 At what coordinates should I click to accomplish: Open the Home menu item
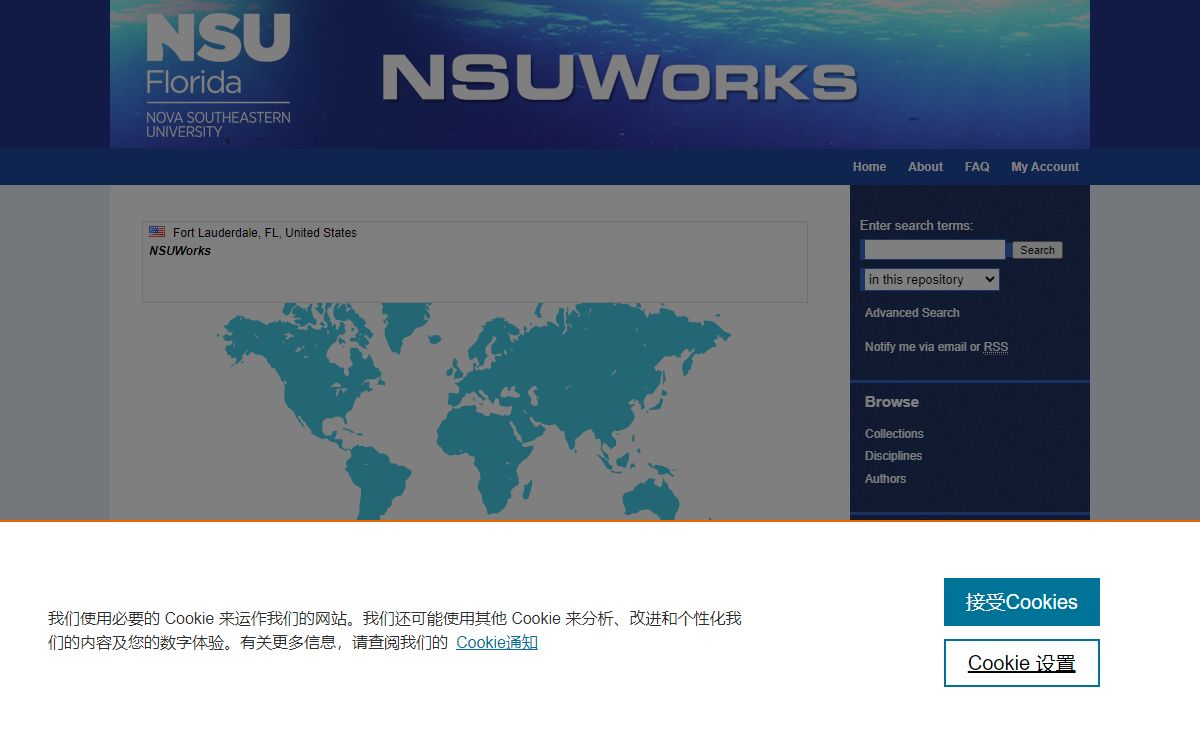(869, 167)
